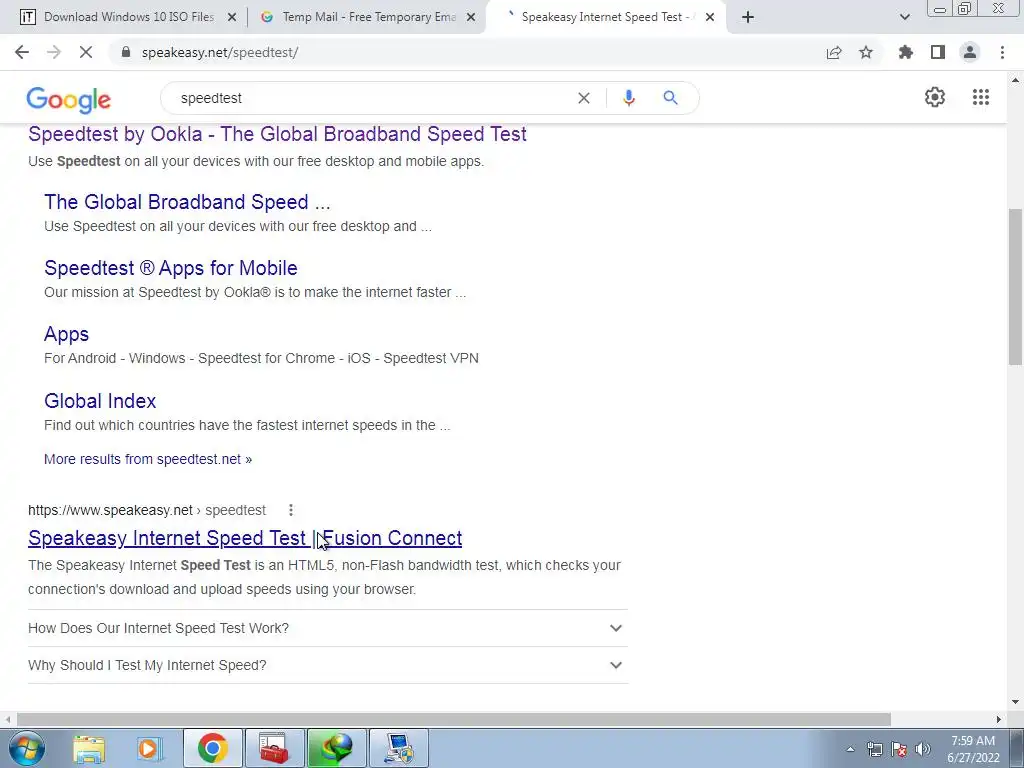Image resolution: width=1024 pixels, height=768 pixels.
Task: Open Google quick settings gear
Action: (x=935, y=97)
